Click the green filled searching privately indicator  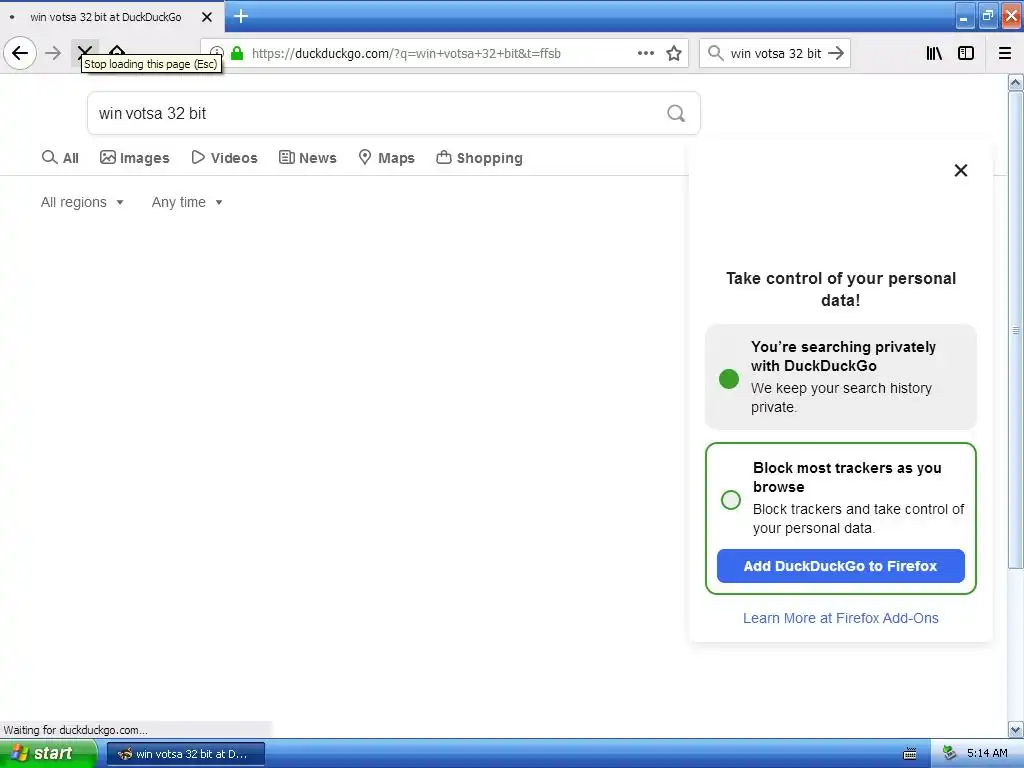(x=729, y=379)
